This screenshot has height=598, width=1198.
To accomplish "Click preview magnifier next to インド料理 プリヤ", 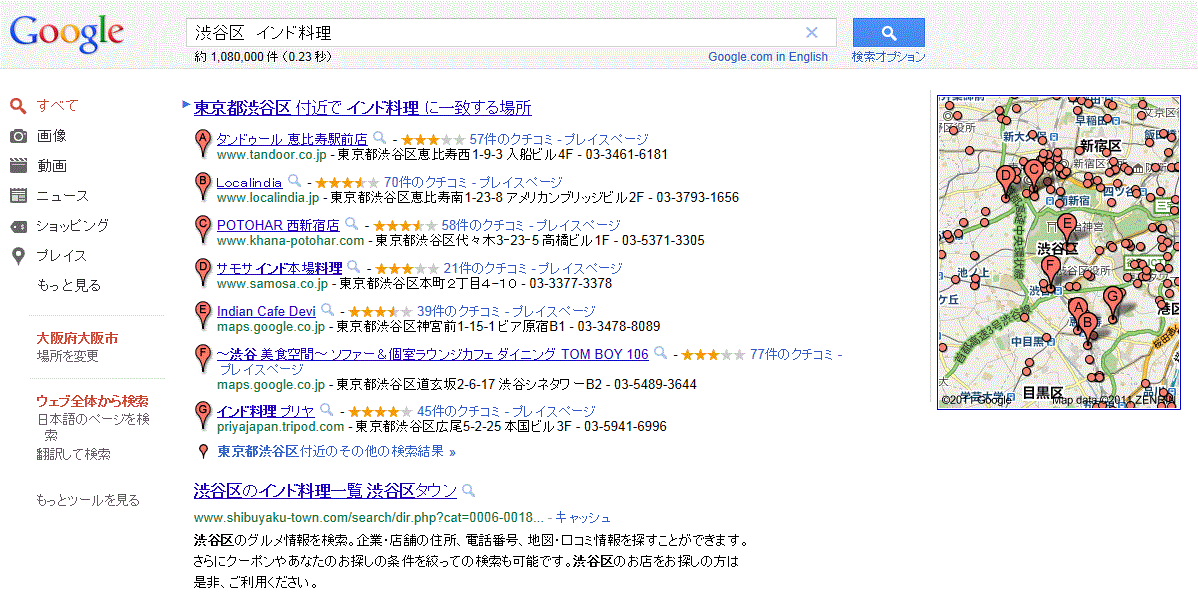I will 326,410.
